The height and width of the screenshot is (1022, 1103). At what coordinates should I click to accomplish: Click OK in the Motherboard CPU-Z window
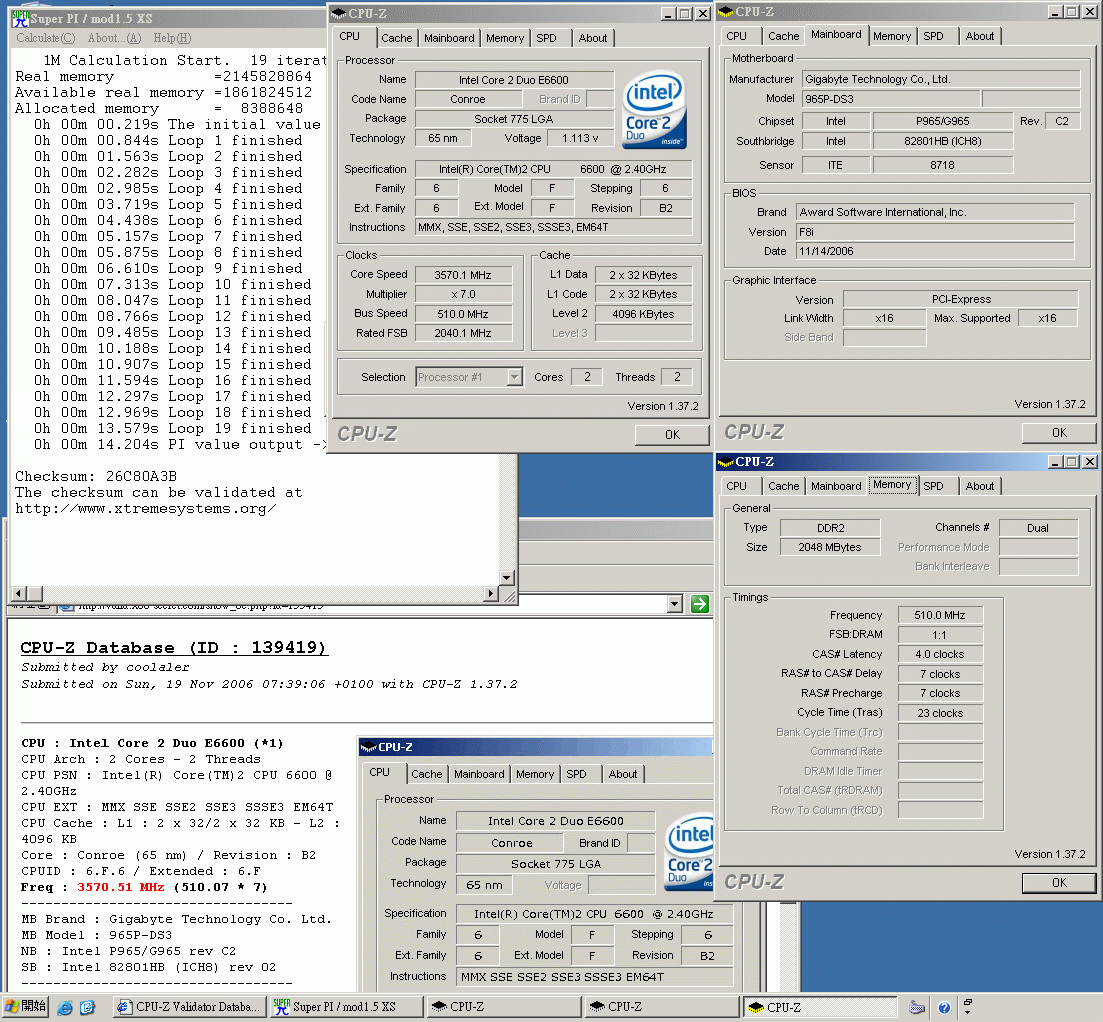[1059, 433]
